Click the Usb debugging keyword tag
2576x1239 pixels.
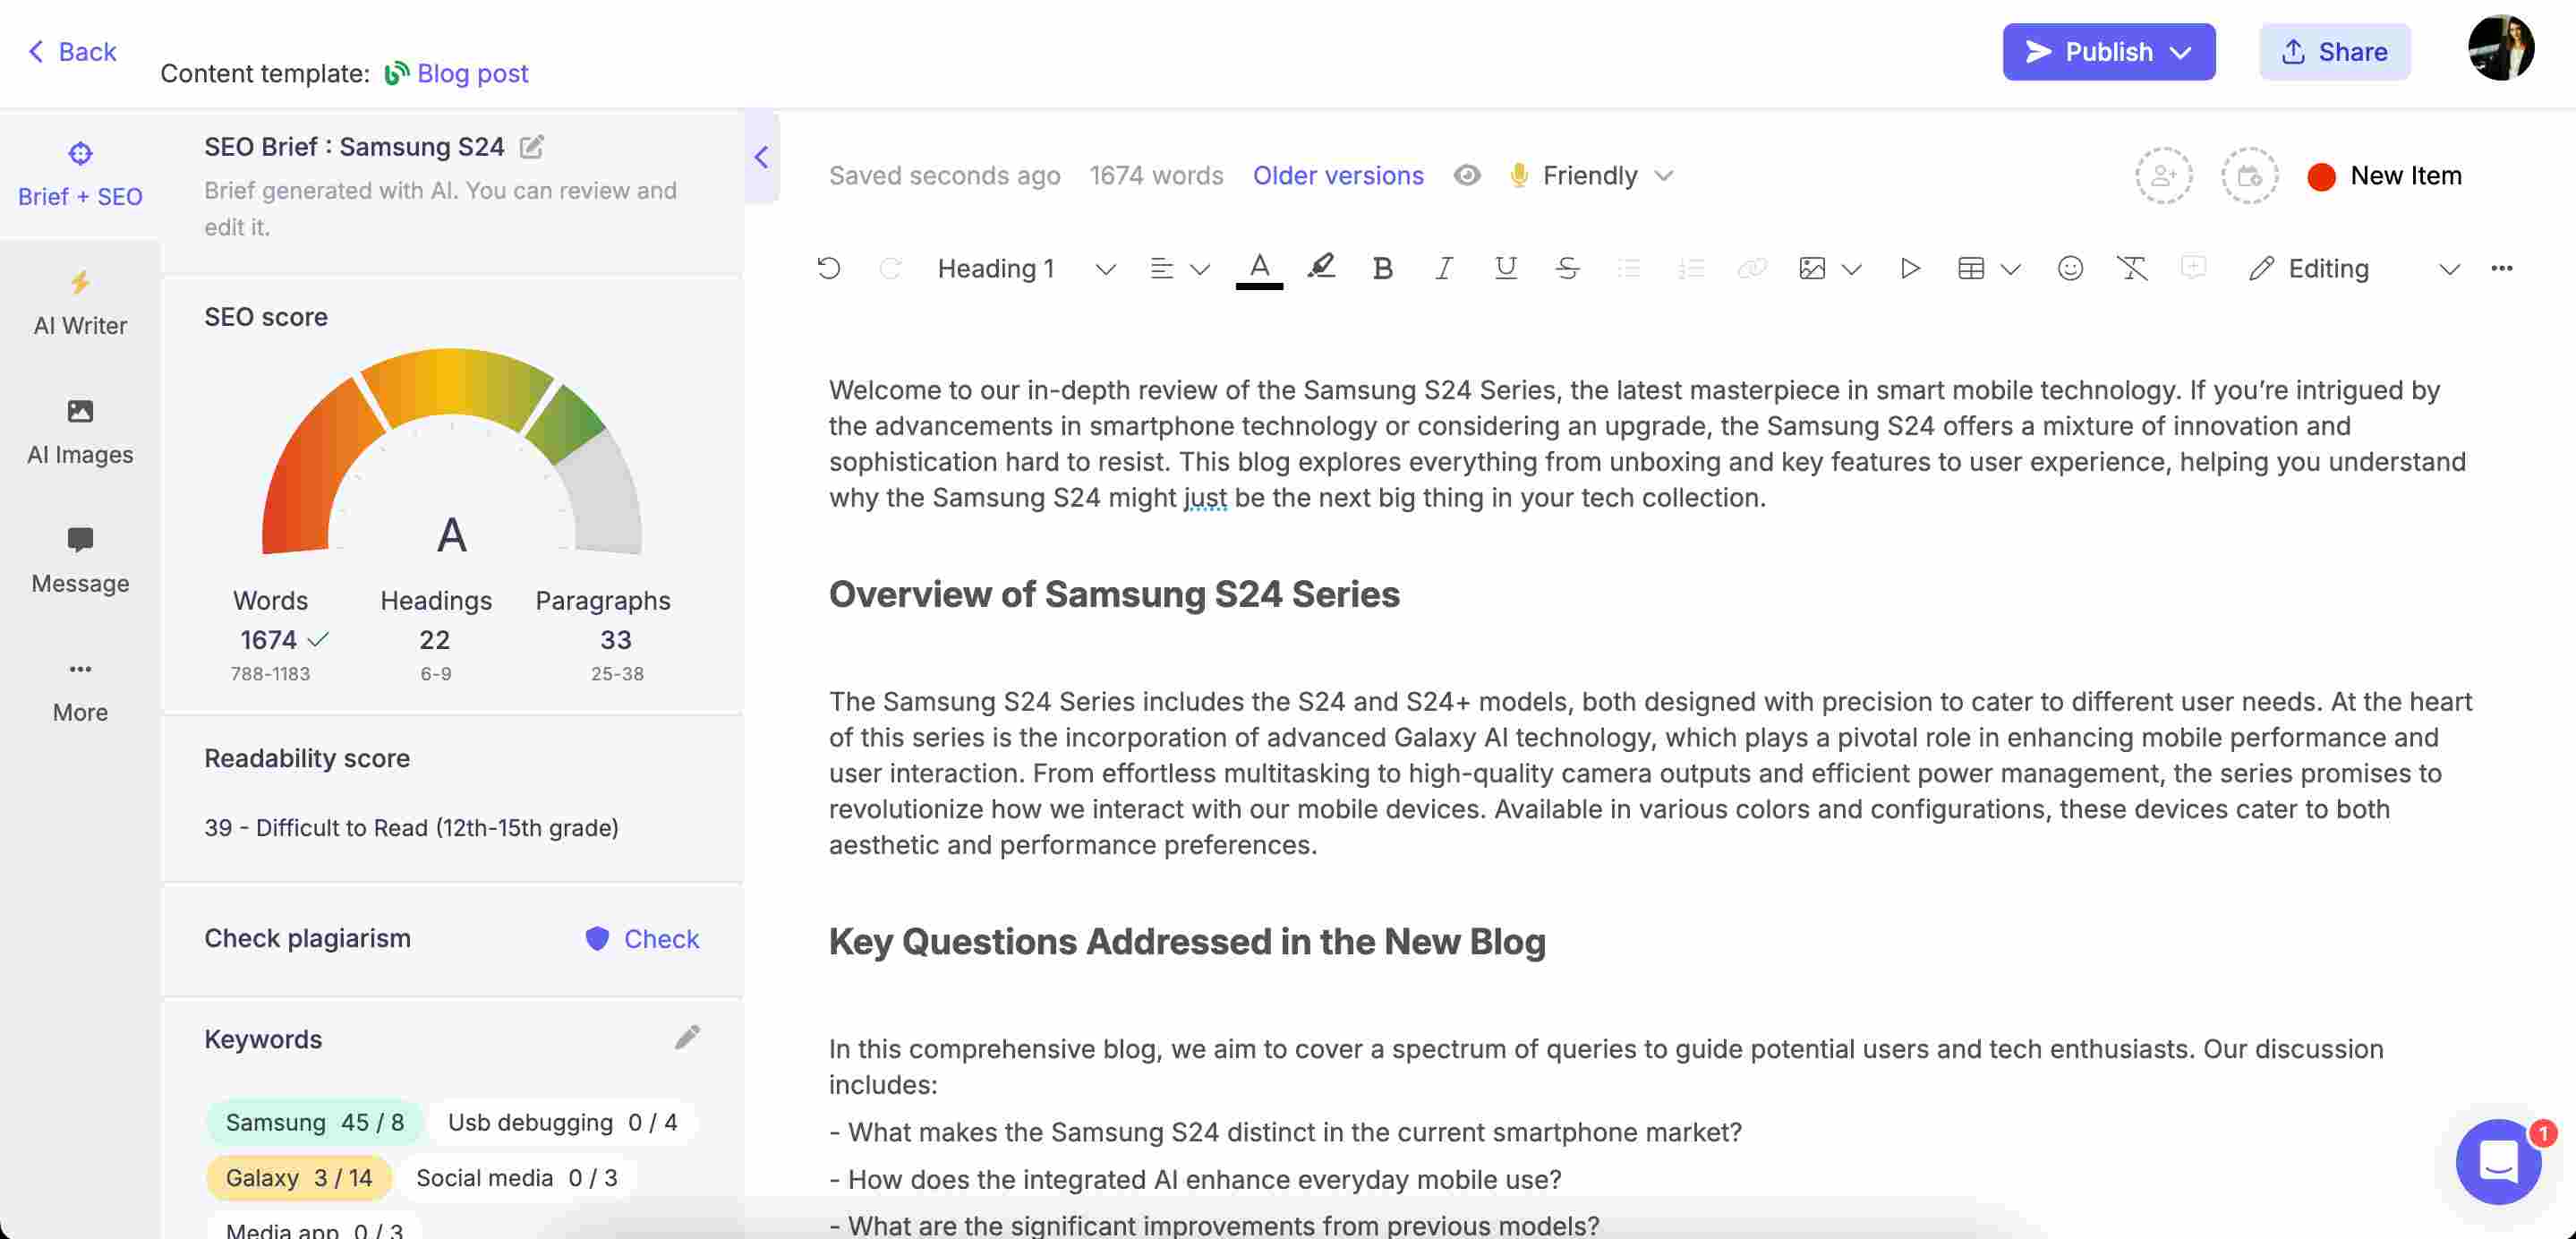562,1122
